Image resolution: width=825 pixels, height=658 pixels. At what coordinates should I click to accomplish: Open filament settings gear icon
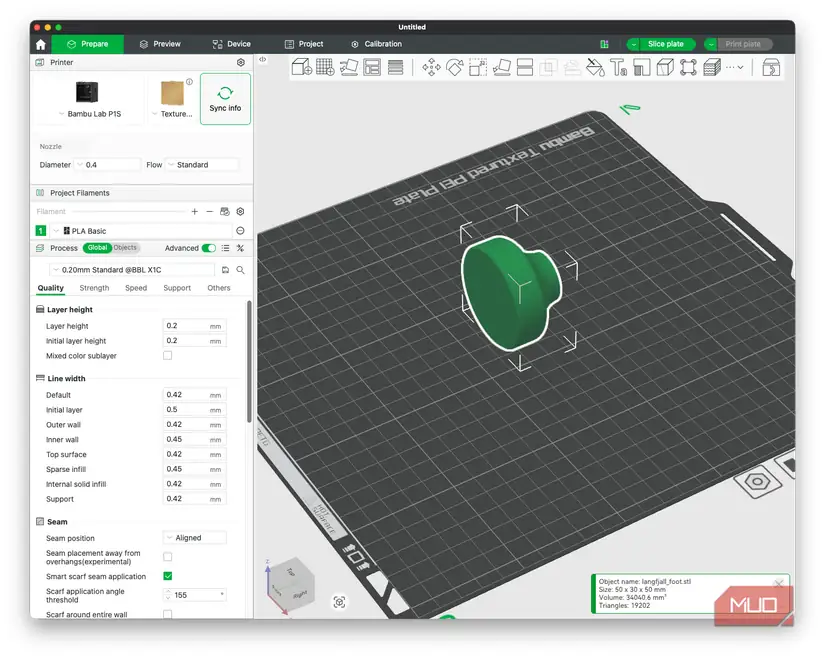[x=240, y=211]
